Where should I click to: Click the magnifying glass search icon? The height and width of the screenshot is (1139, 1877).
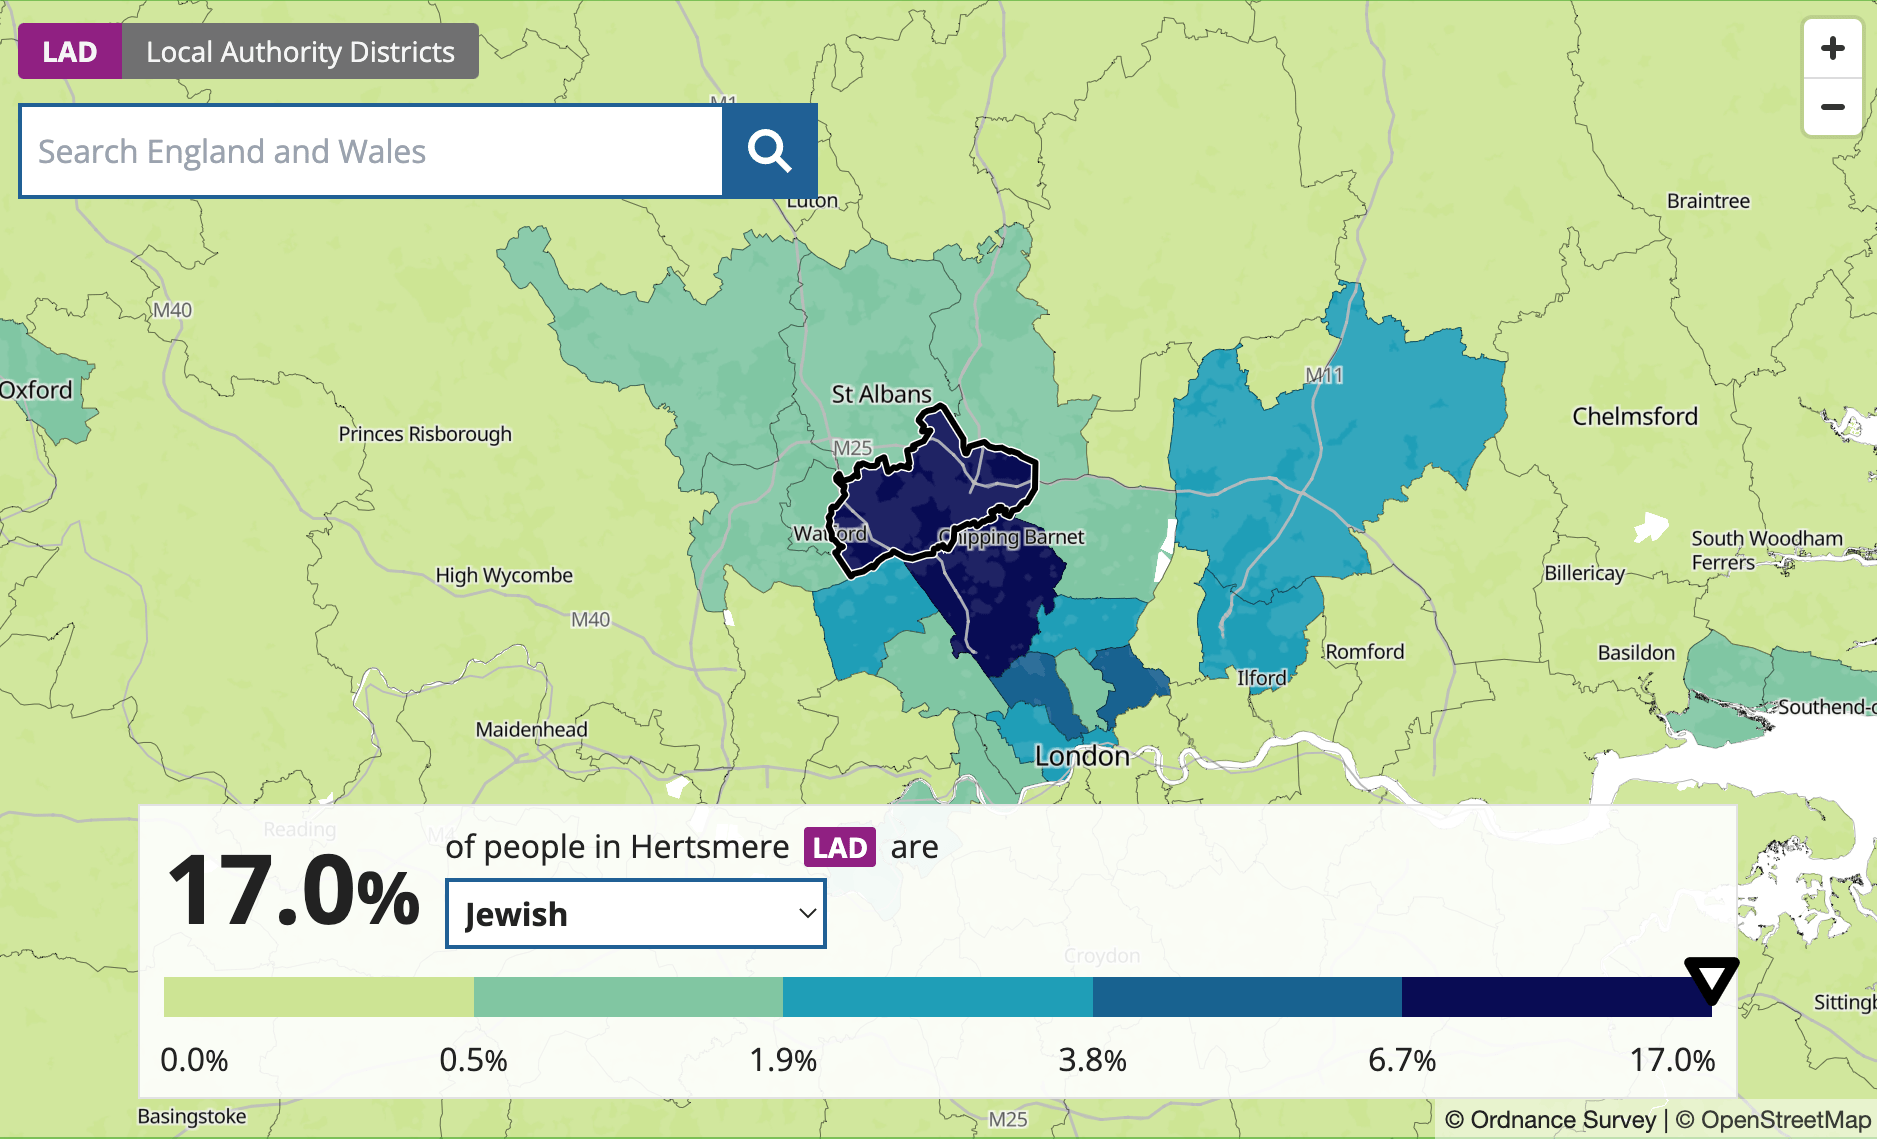(x=769, y=151)
